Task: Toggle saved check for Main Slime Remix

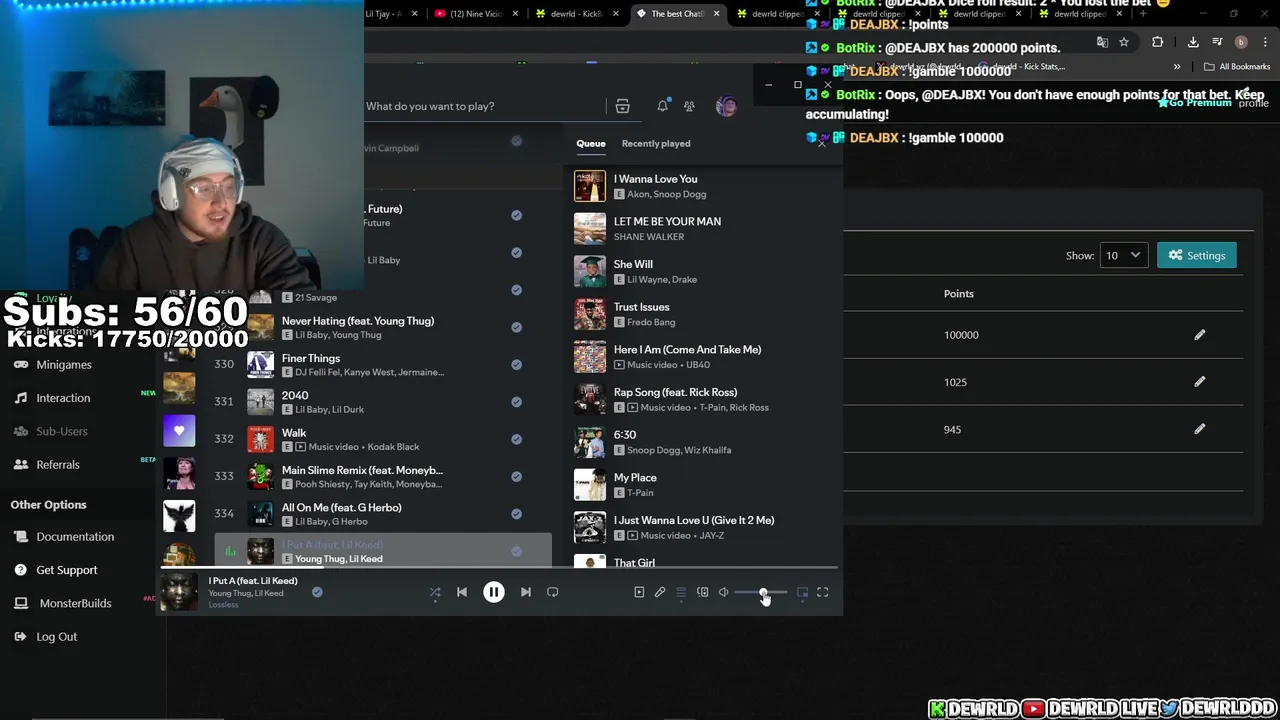Action: (x=516, y=476)
